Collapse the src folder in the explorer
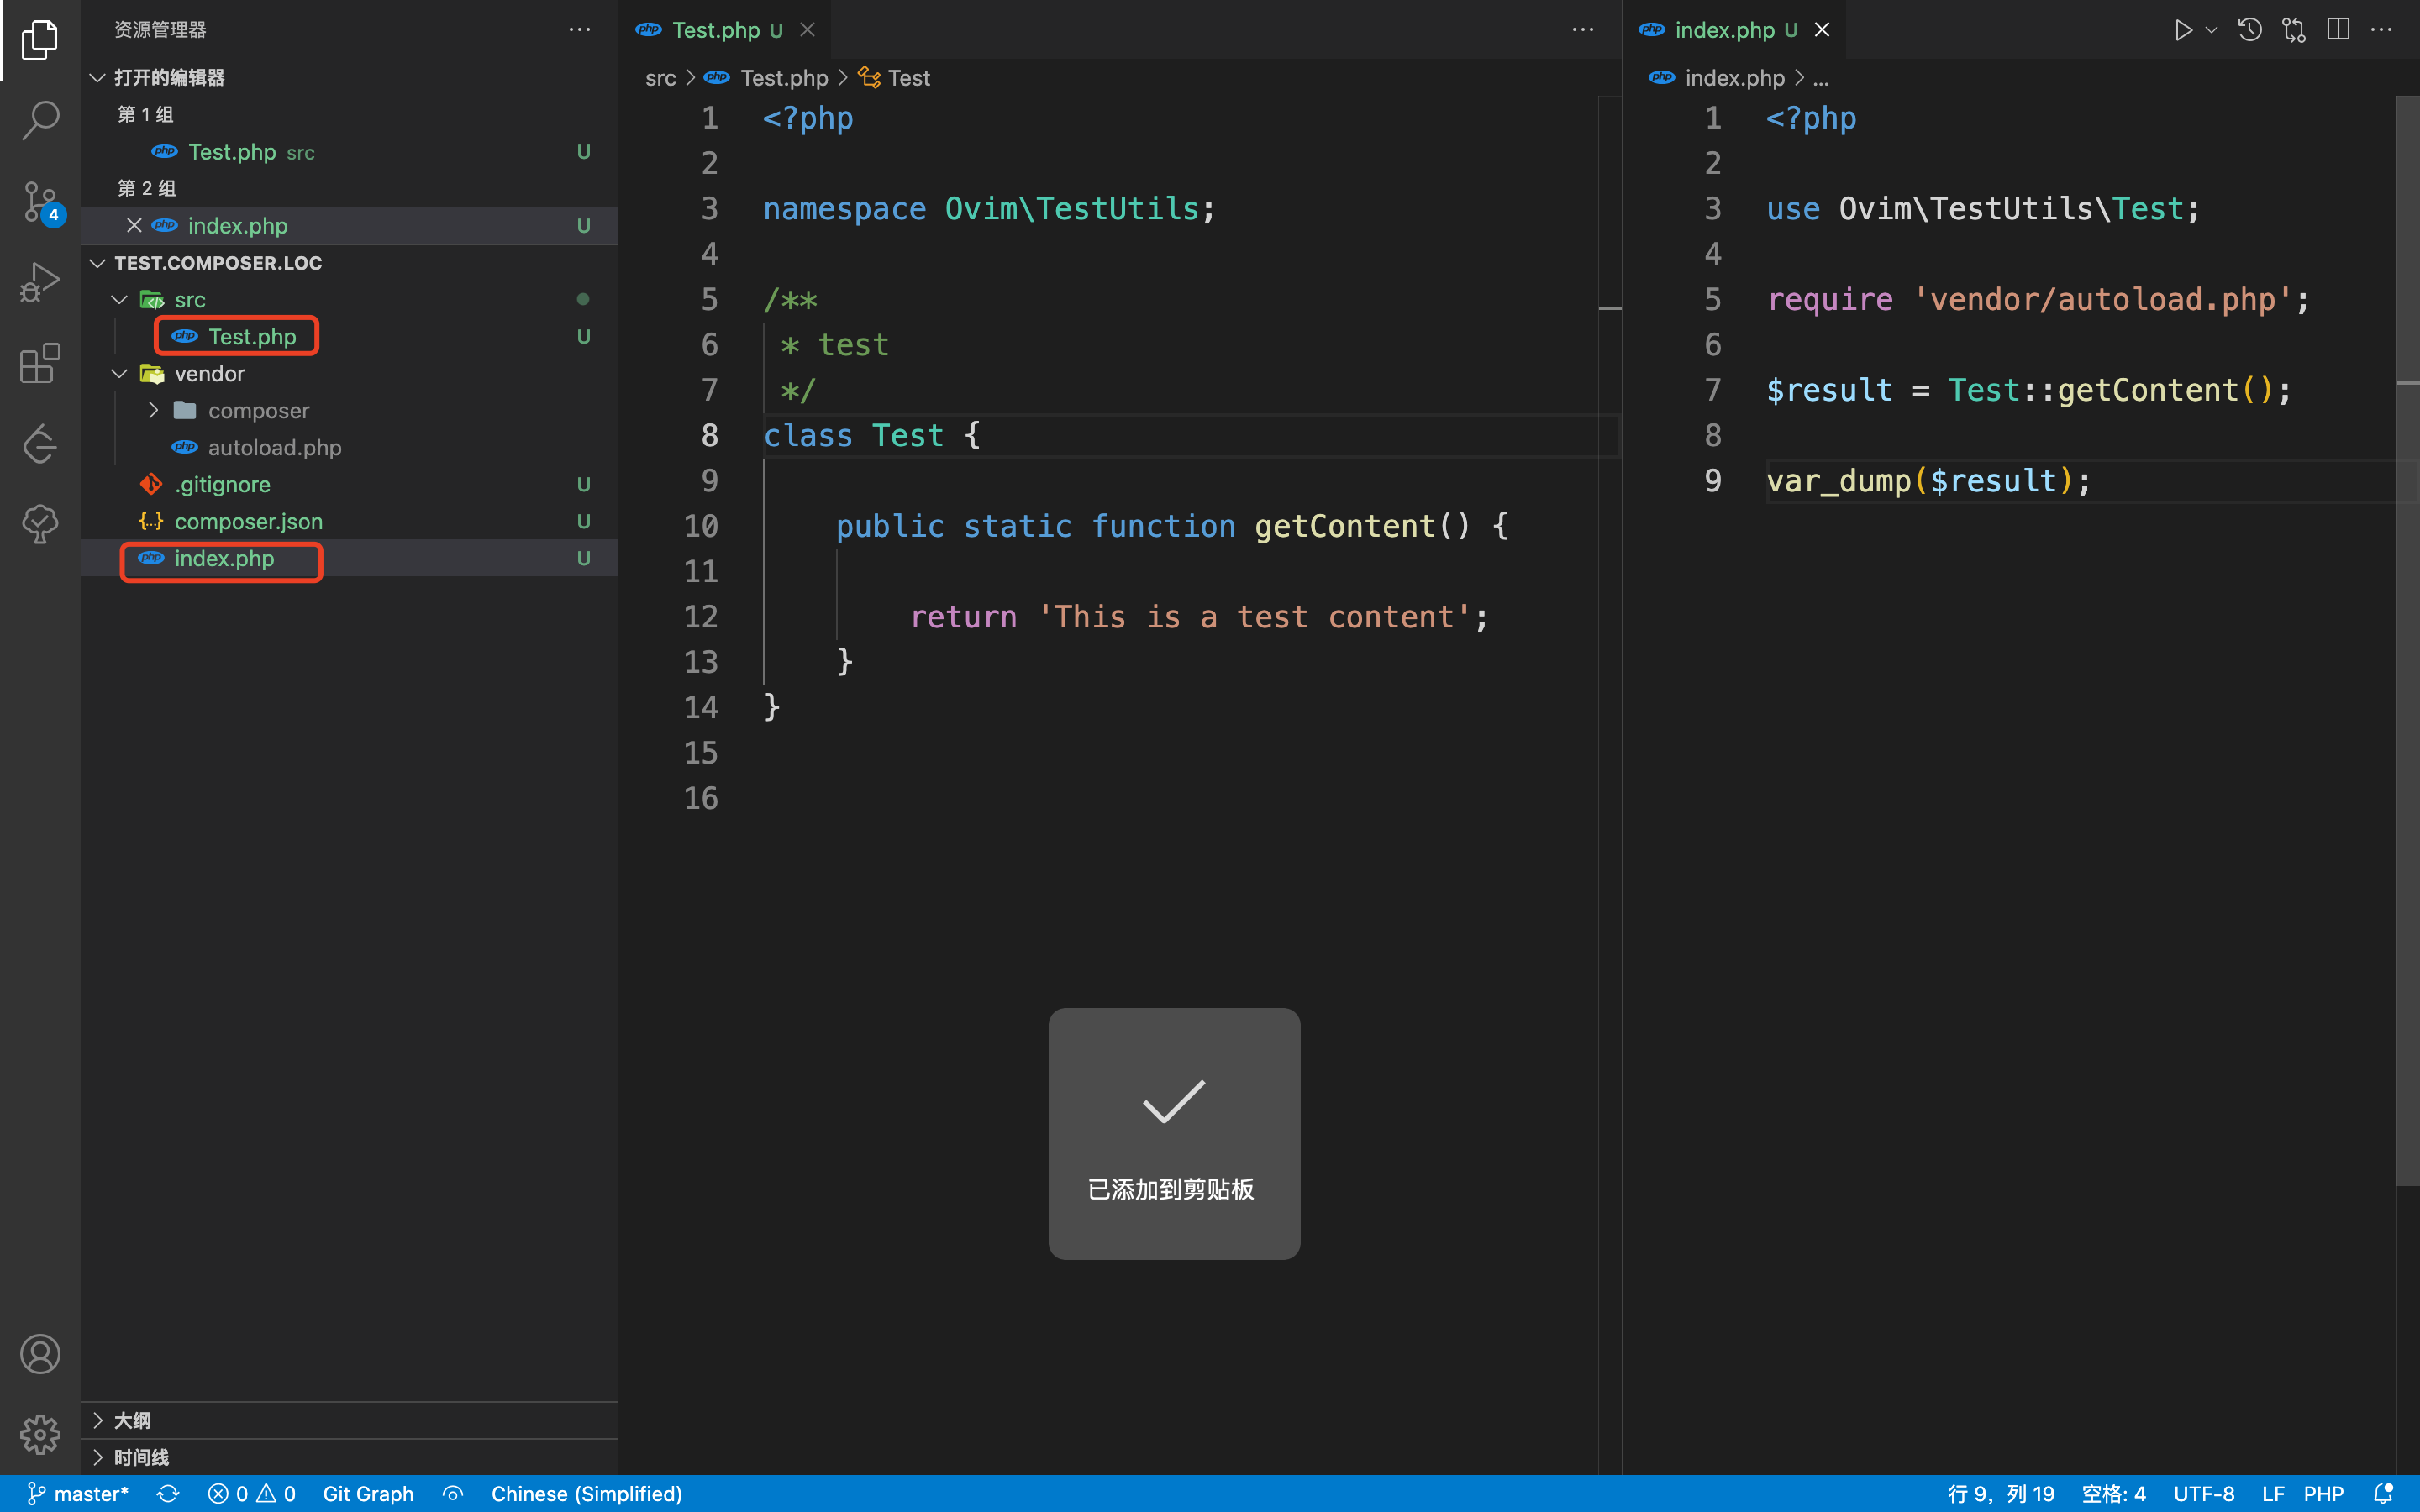Viewport: 2420px width, 1512px height. tap(120, 300)
